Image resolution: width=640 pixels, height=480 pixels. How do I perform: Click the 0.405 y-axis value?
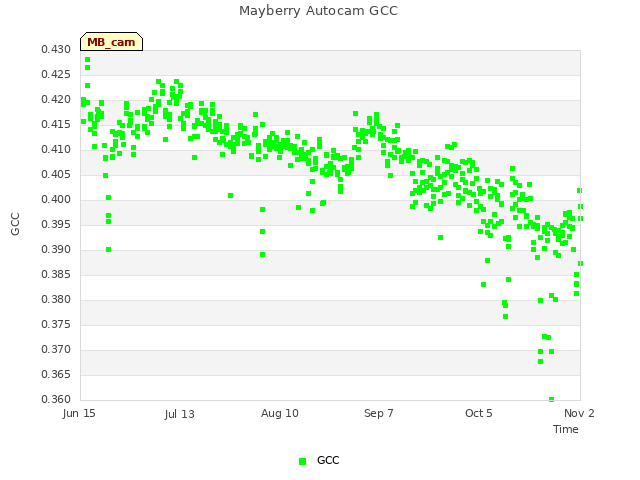[x=56, y=175]
